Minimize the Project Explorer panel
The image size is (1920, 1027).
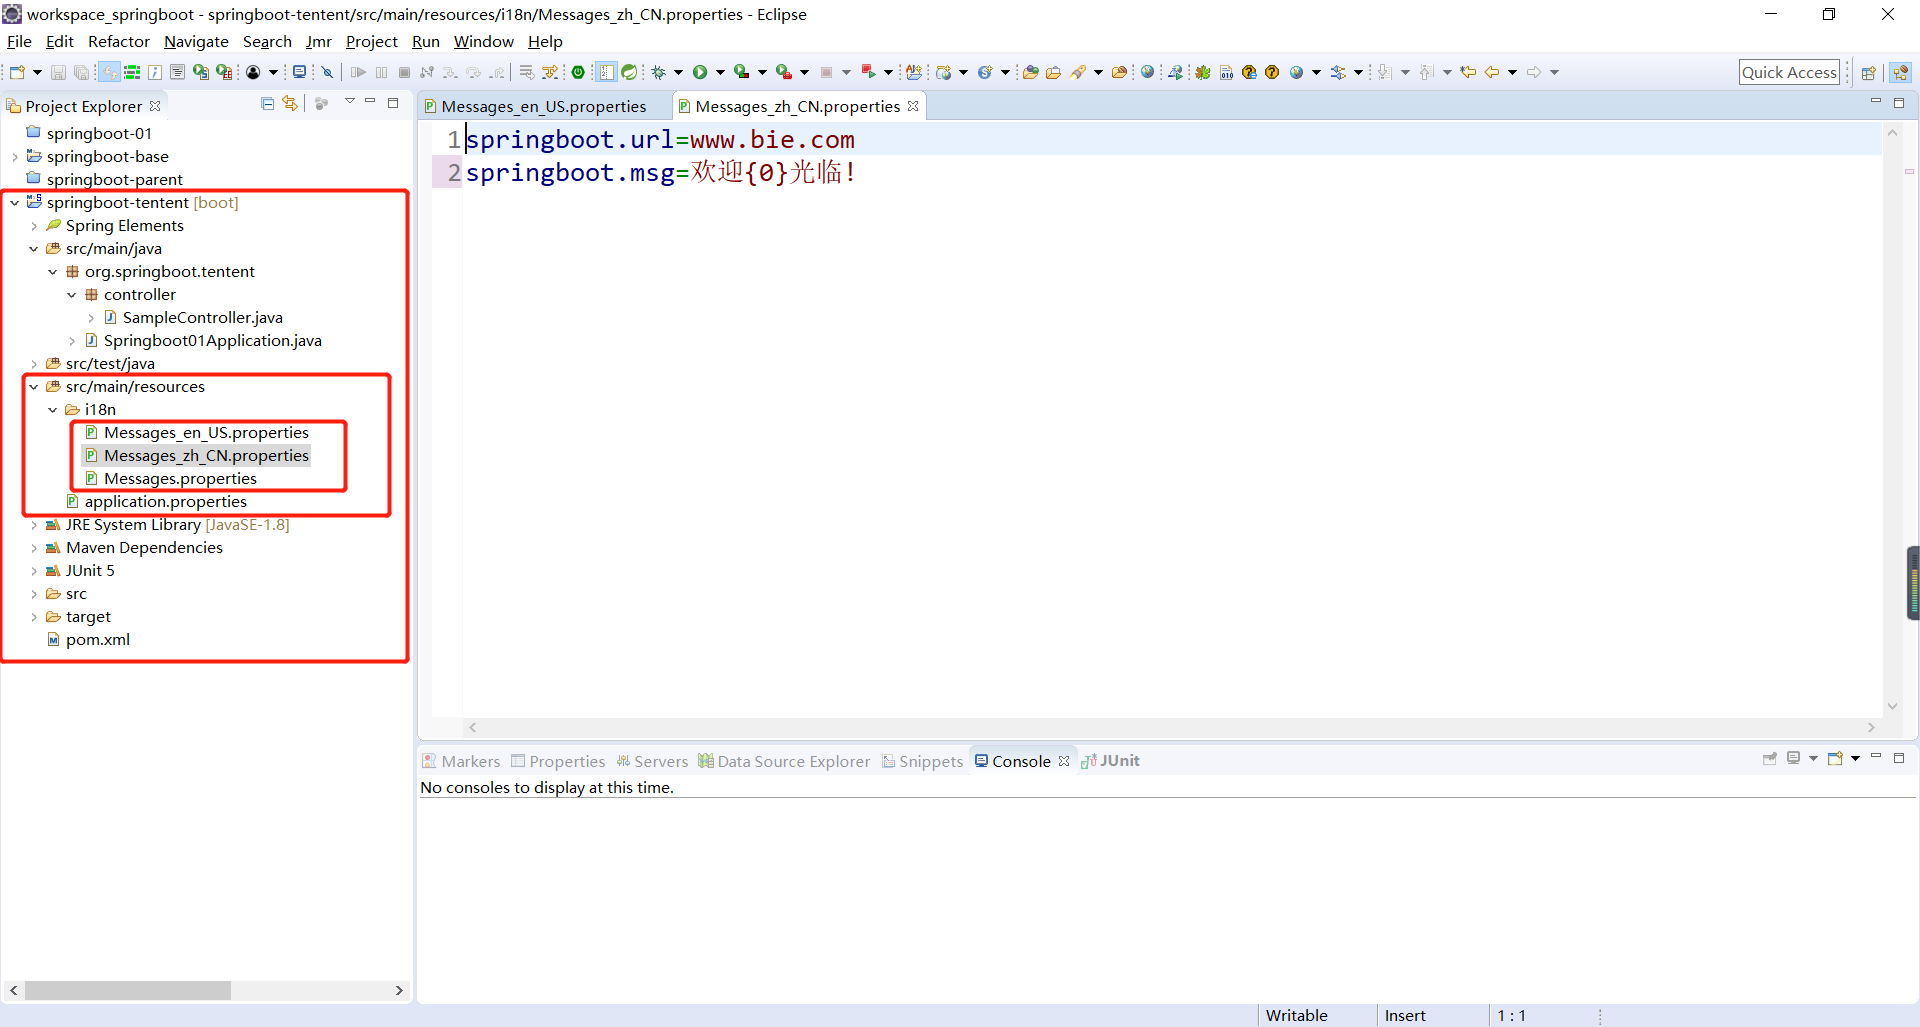coord(371,102)
